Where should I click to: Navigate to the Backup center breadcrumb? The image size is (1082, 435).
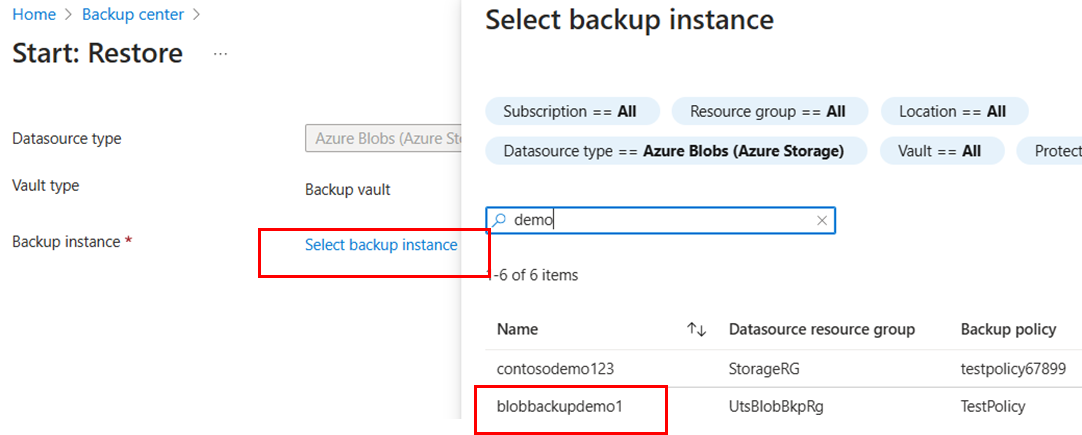pyautogui.click(x=133, y=15)
